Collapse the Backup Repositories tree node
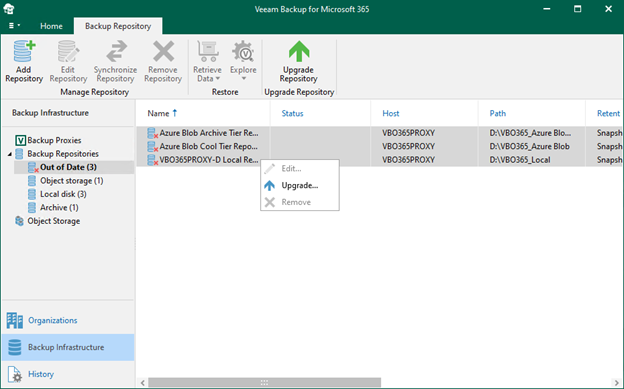This screenshot has height=389, width=624. pos(10,154)
